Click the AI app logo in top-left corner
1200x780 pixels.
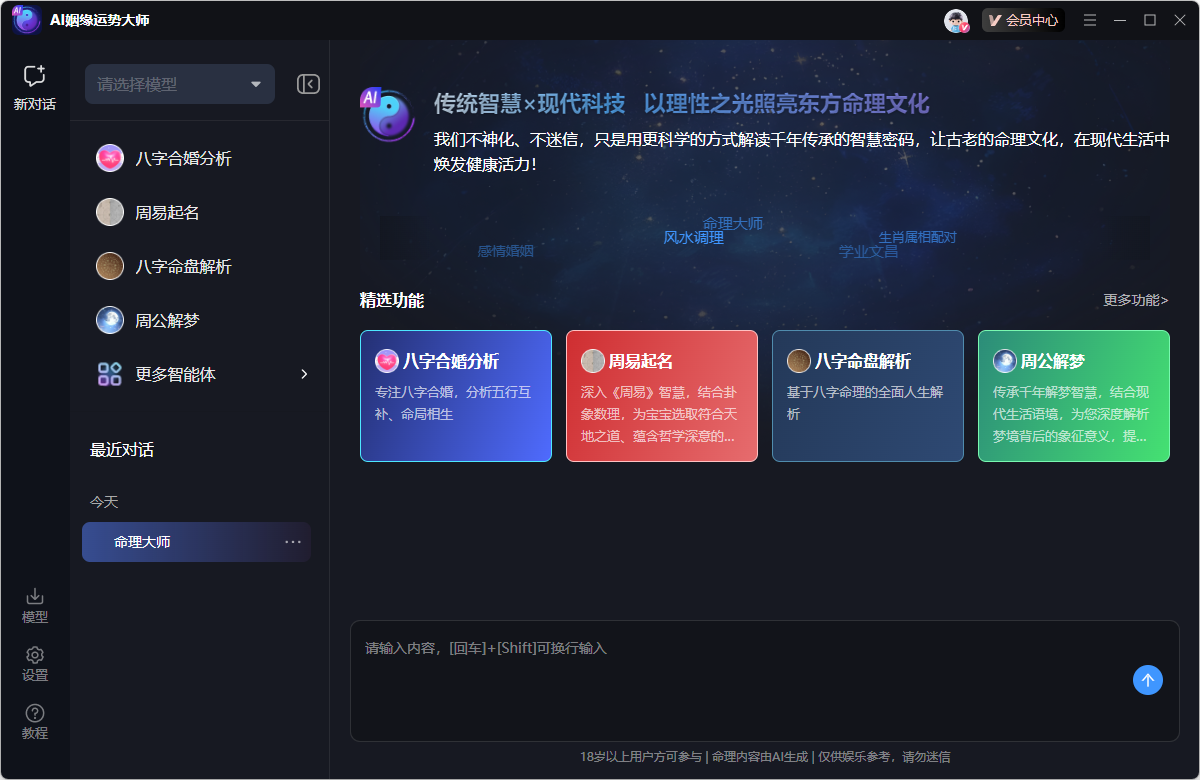pyautogui.click(x=25, y=19)
